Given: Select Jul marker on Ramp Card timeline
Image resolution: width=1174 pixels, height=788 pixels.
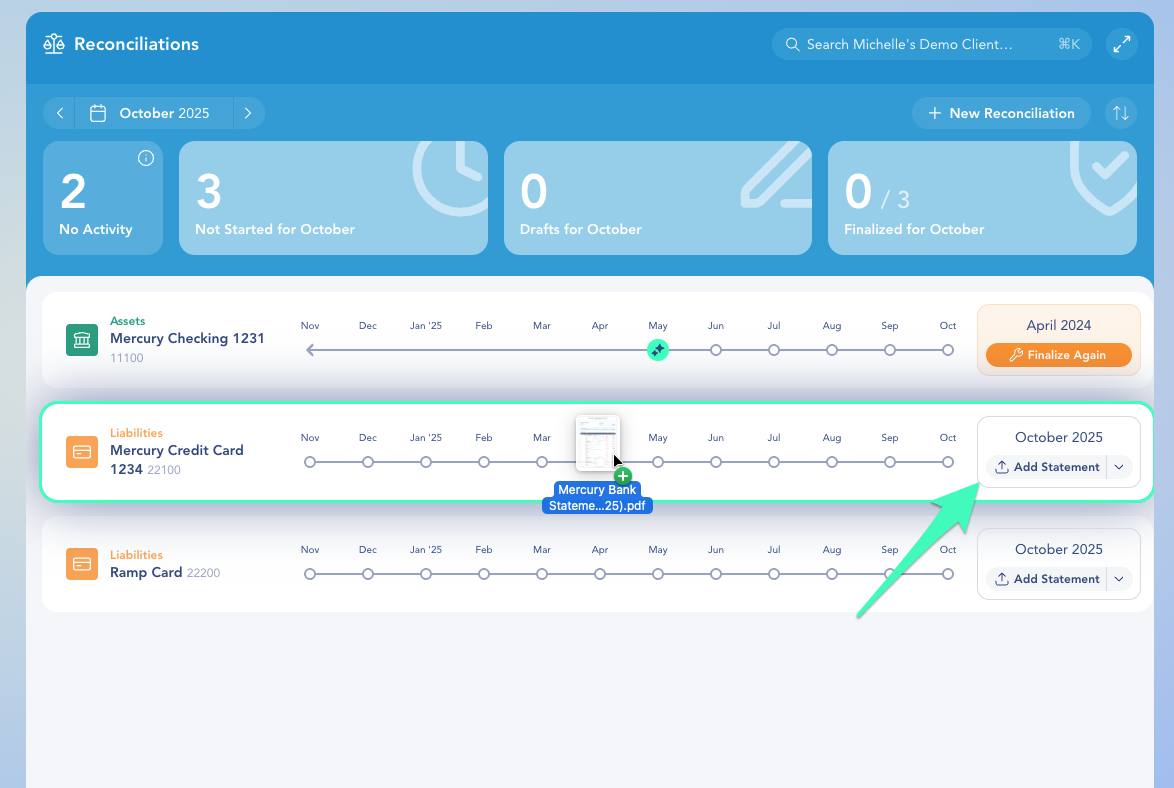Looking at the screenshot, I should 774,574.
